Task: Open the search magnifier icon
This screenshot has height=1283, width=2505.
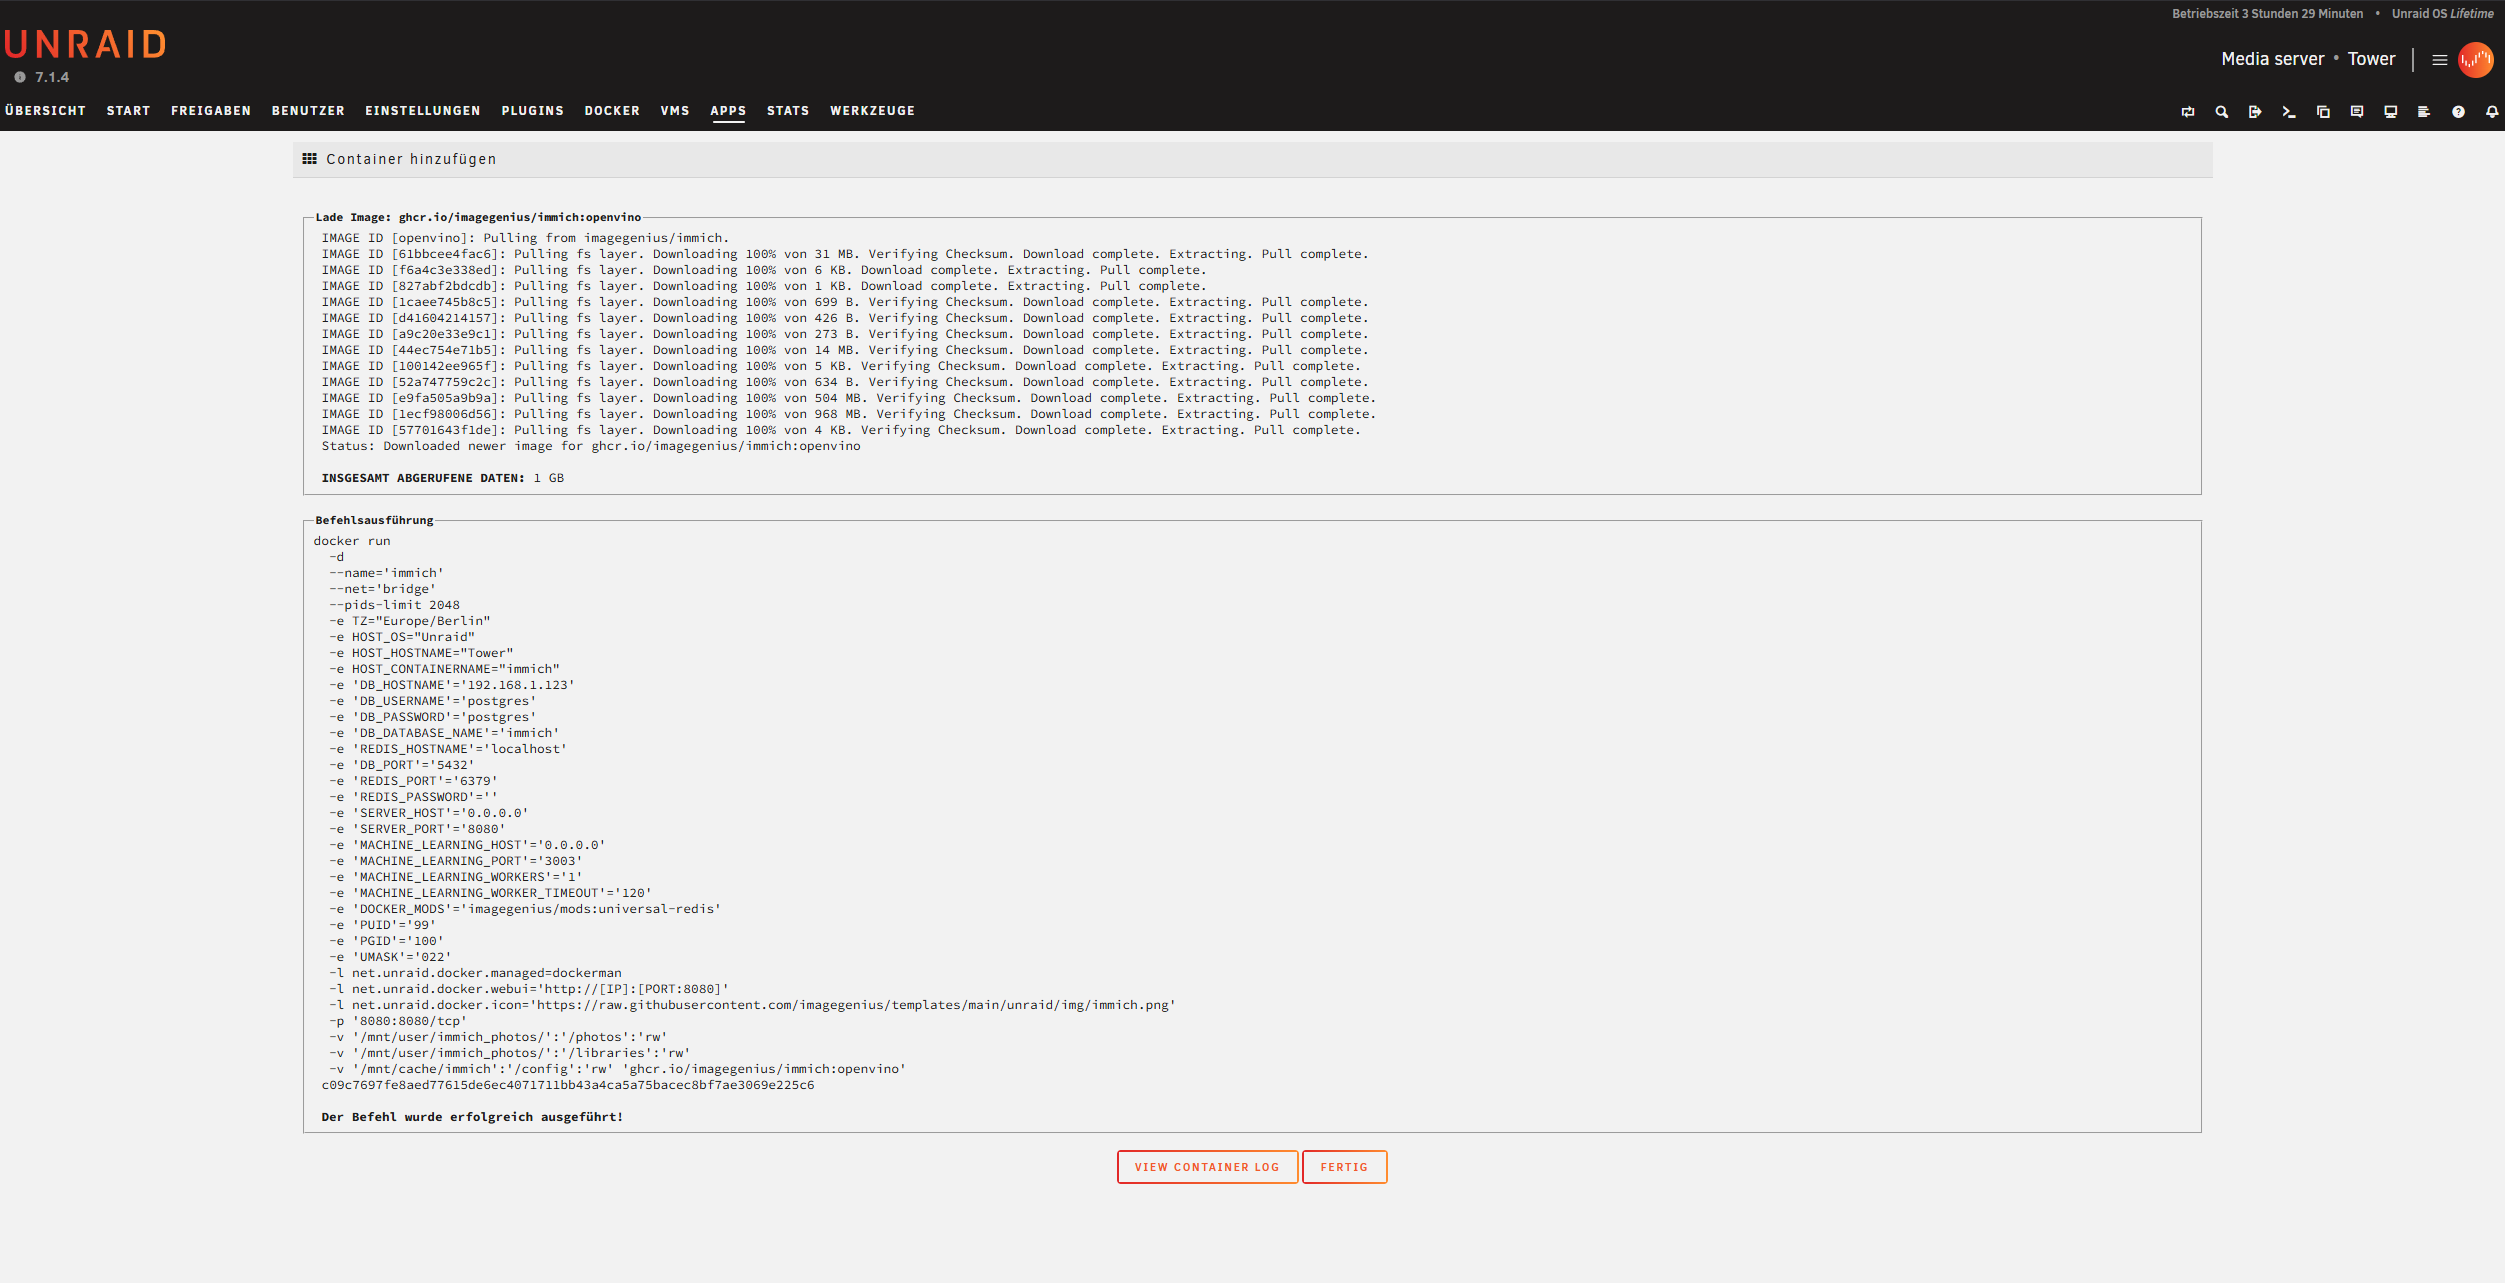Action: (x=2221, y=112)
